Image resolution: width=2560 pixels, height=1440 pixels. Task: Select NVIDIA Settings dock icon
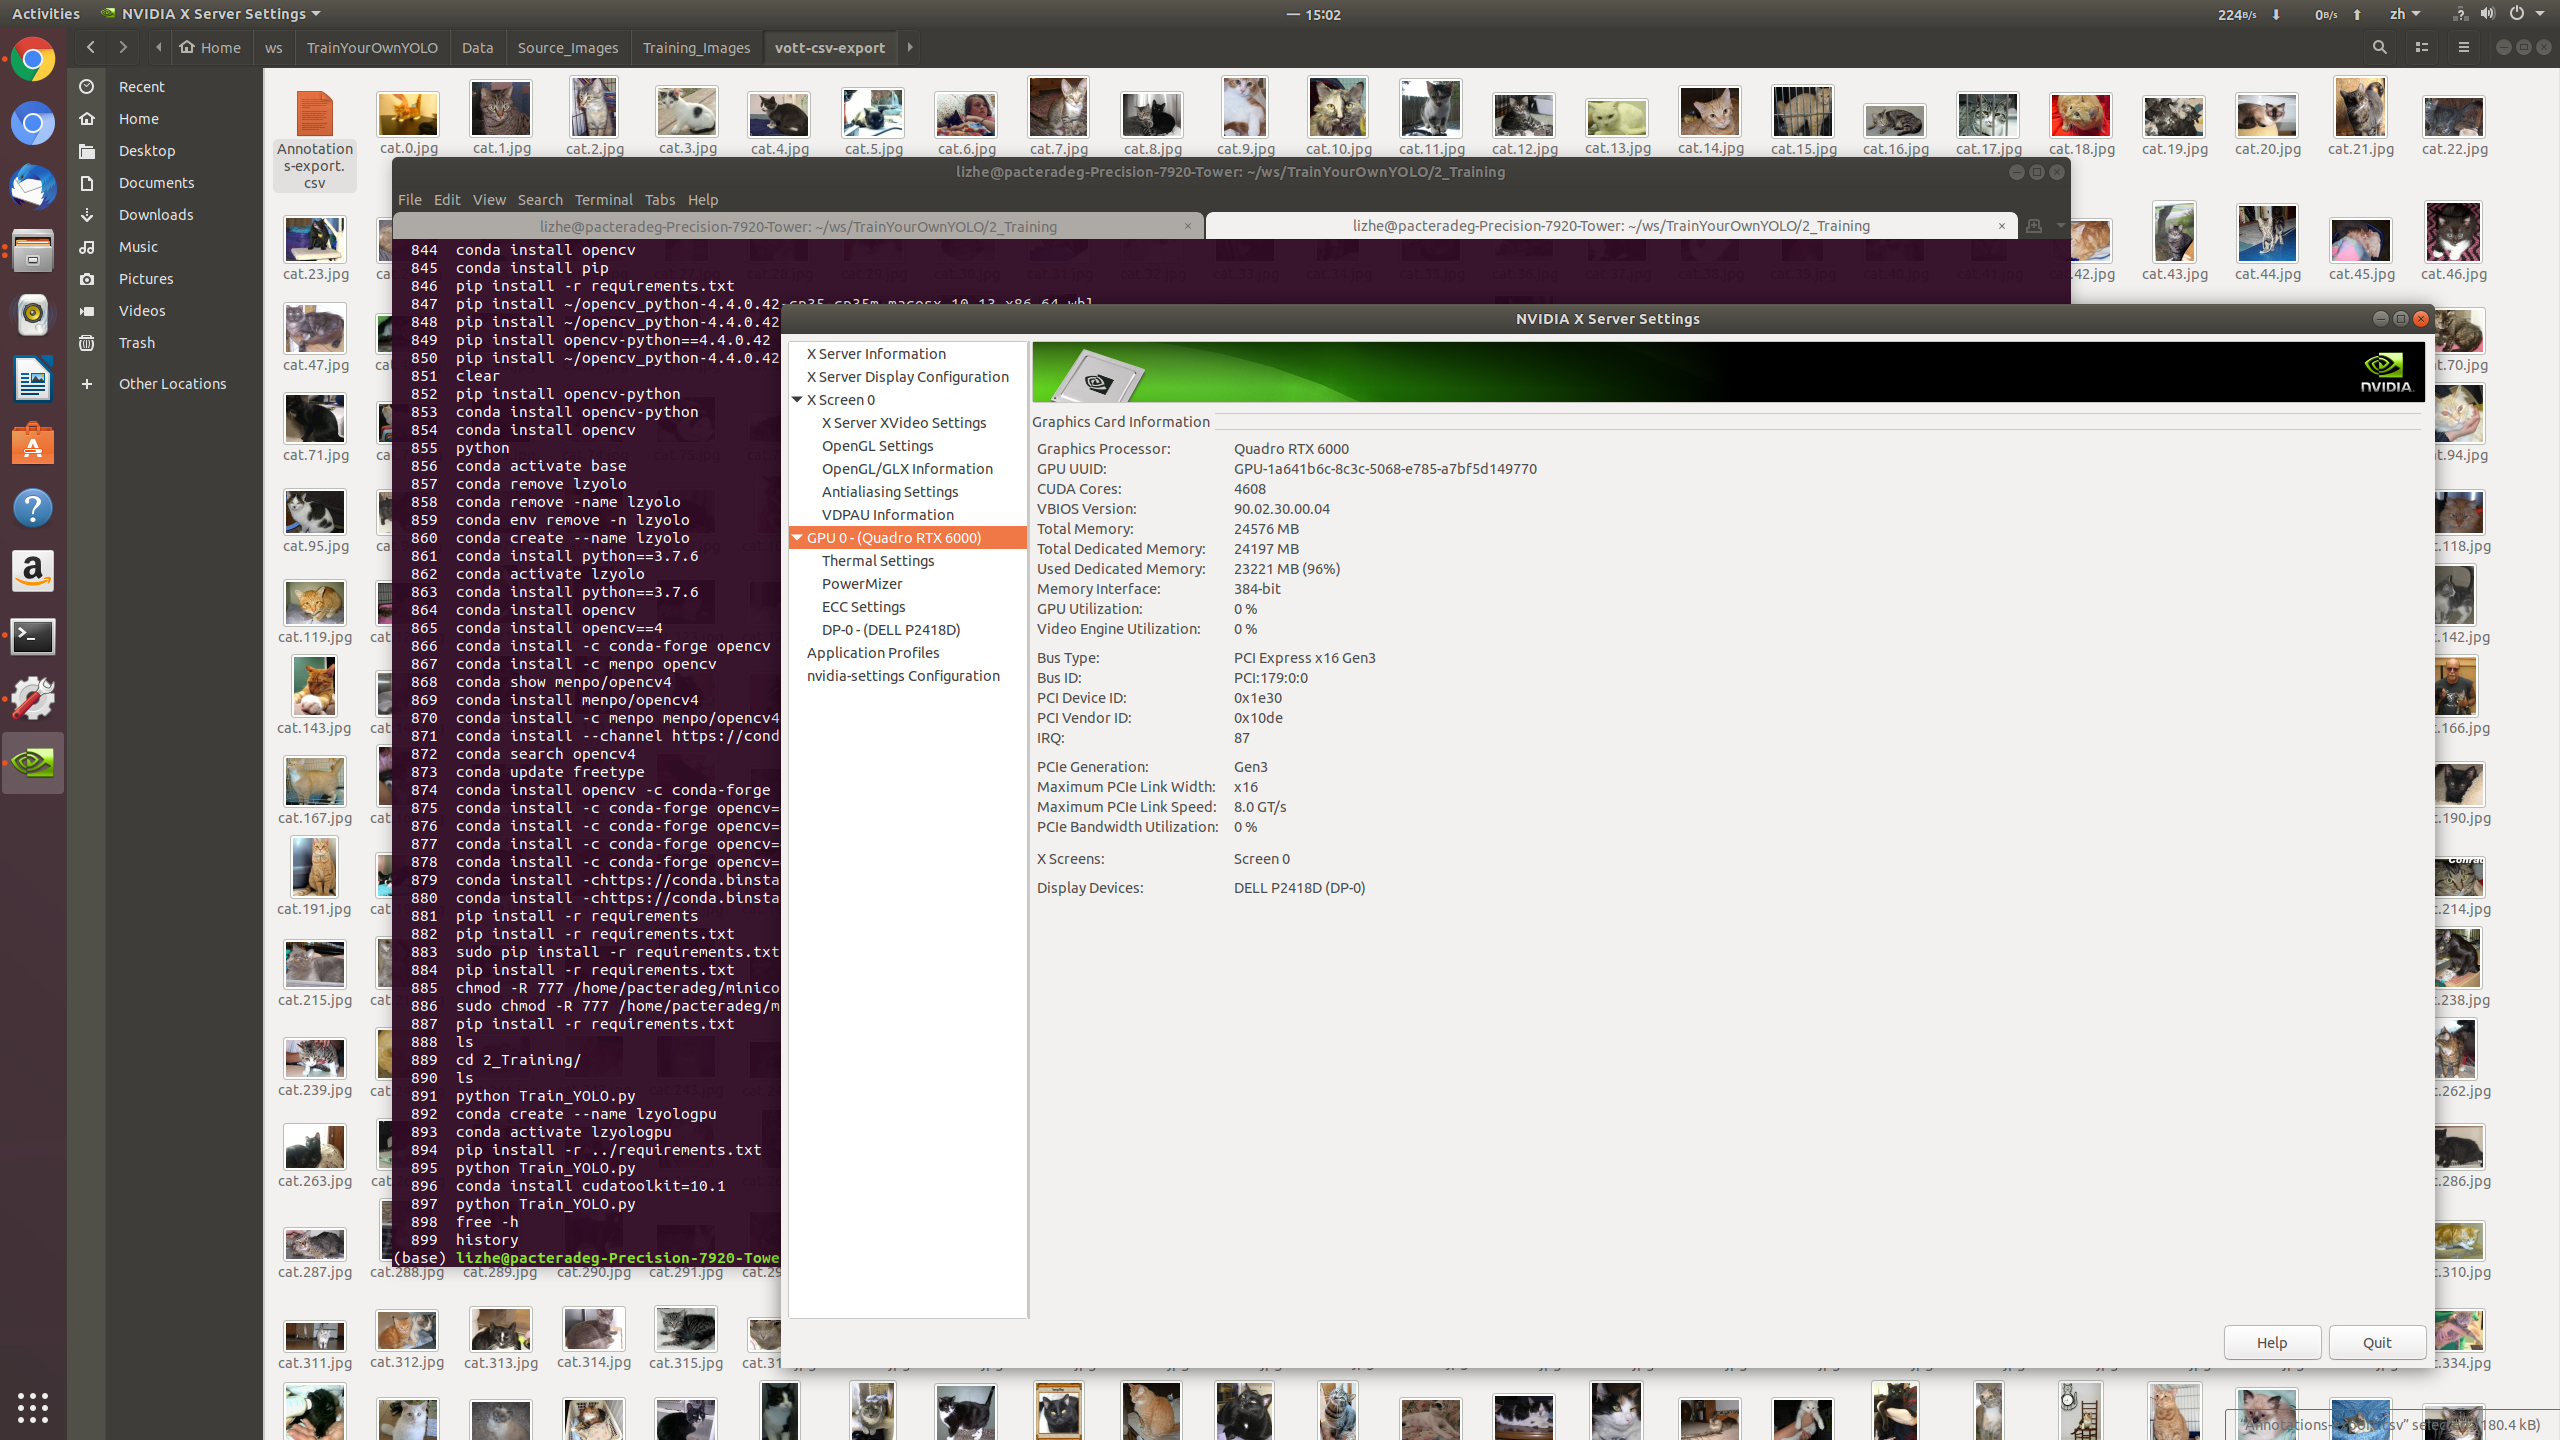[x=33, y=764]
